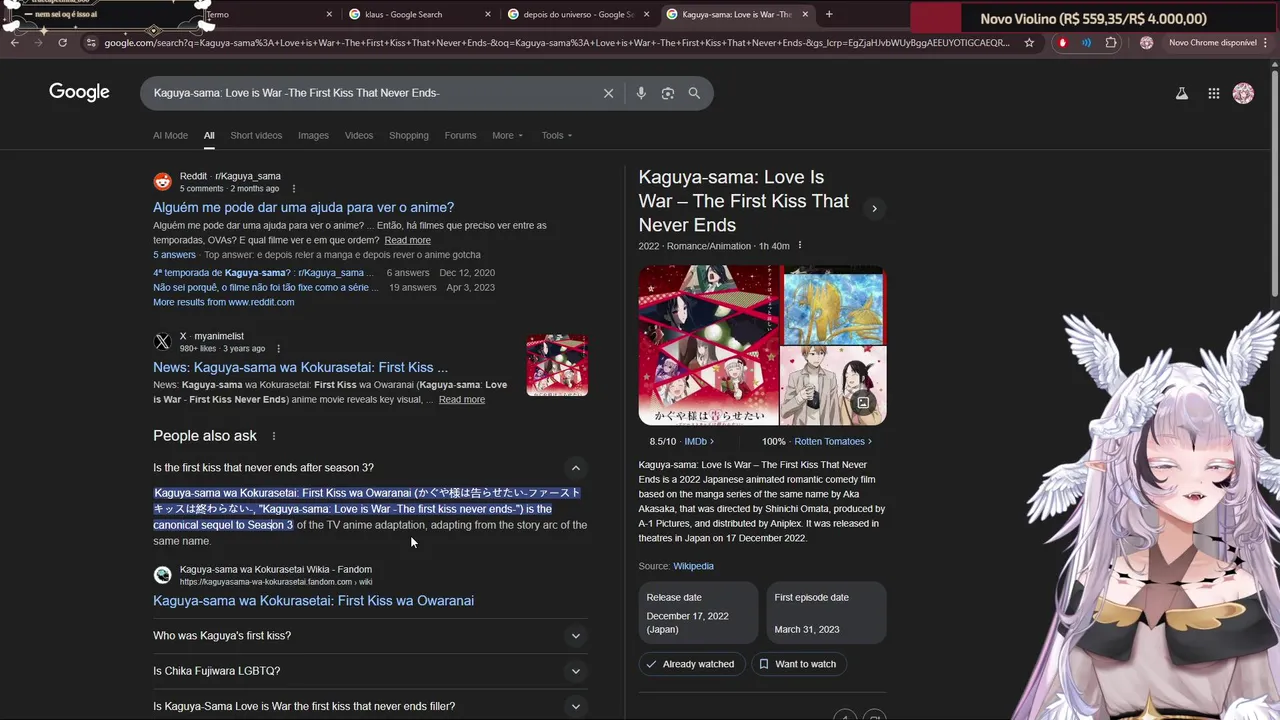Open 'News: Kaguya-sama wa Kokurasetai: First Kiss' link
The image size is (1280, 720).
tap(300, 367)
